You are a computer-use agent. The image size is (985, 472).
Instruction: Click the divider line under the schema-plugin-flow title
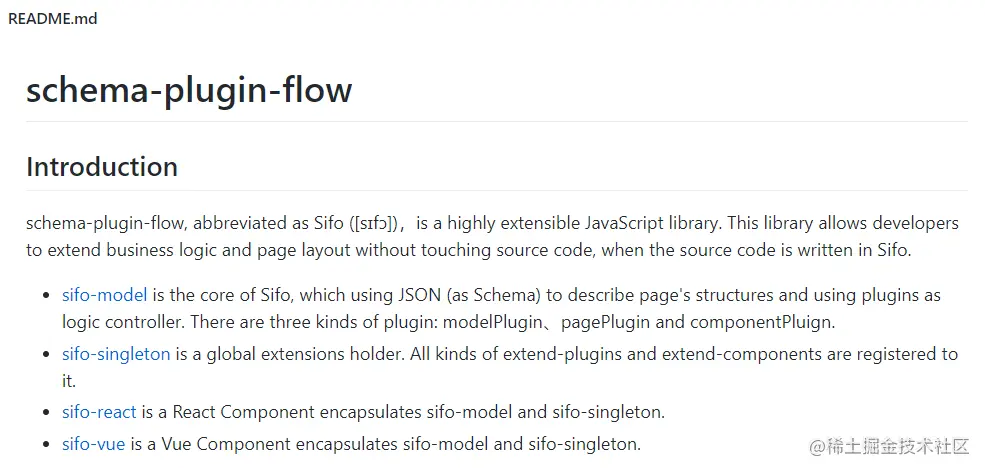[497, 121]
